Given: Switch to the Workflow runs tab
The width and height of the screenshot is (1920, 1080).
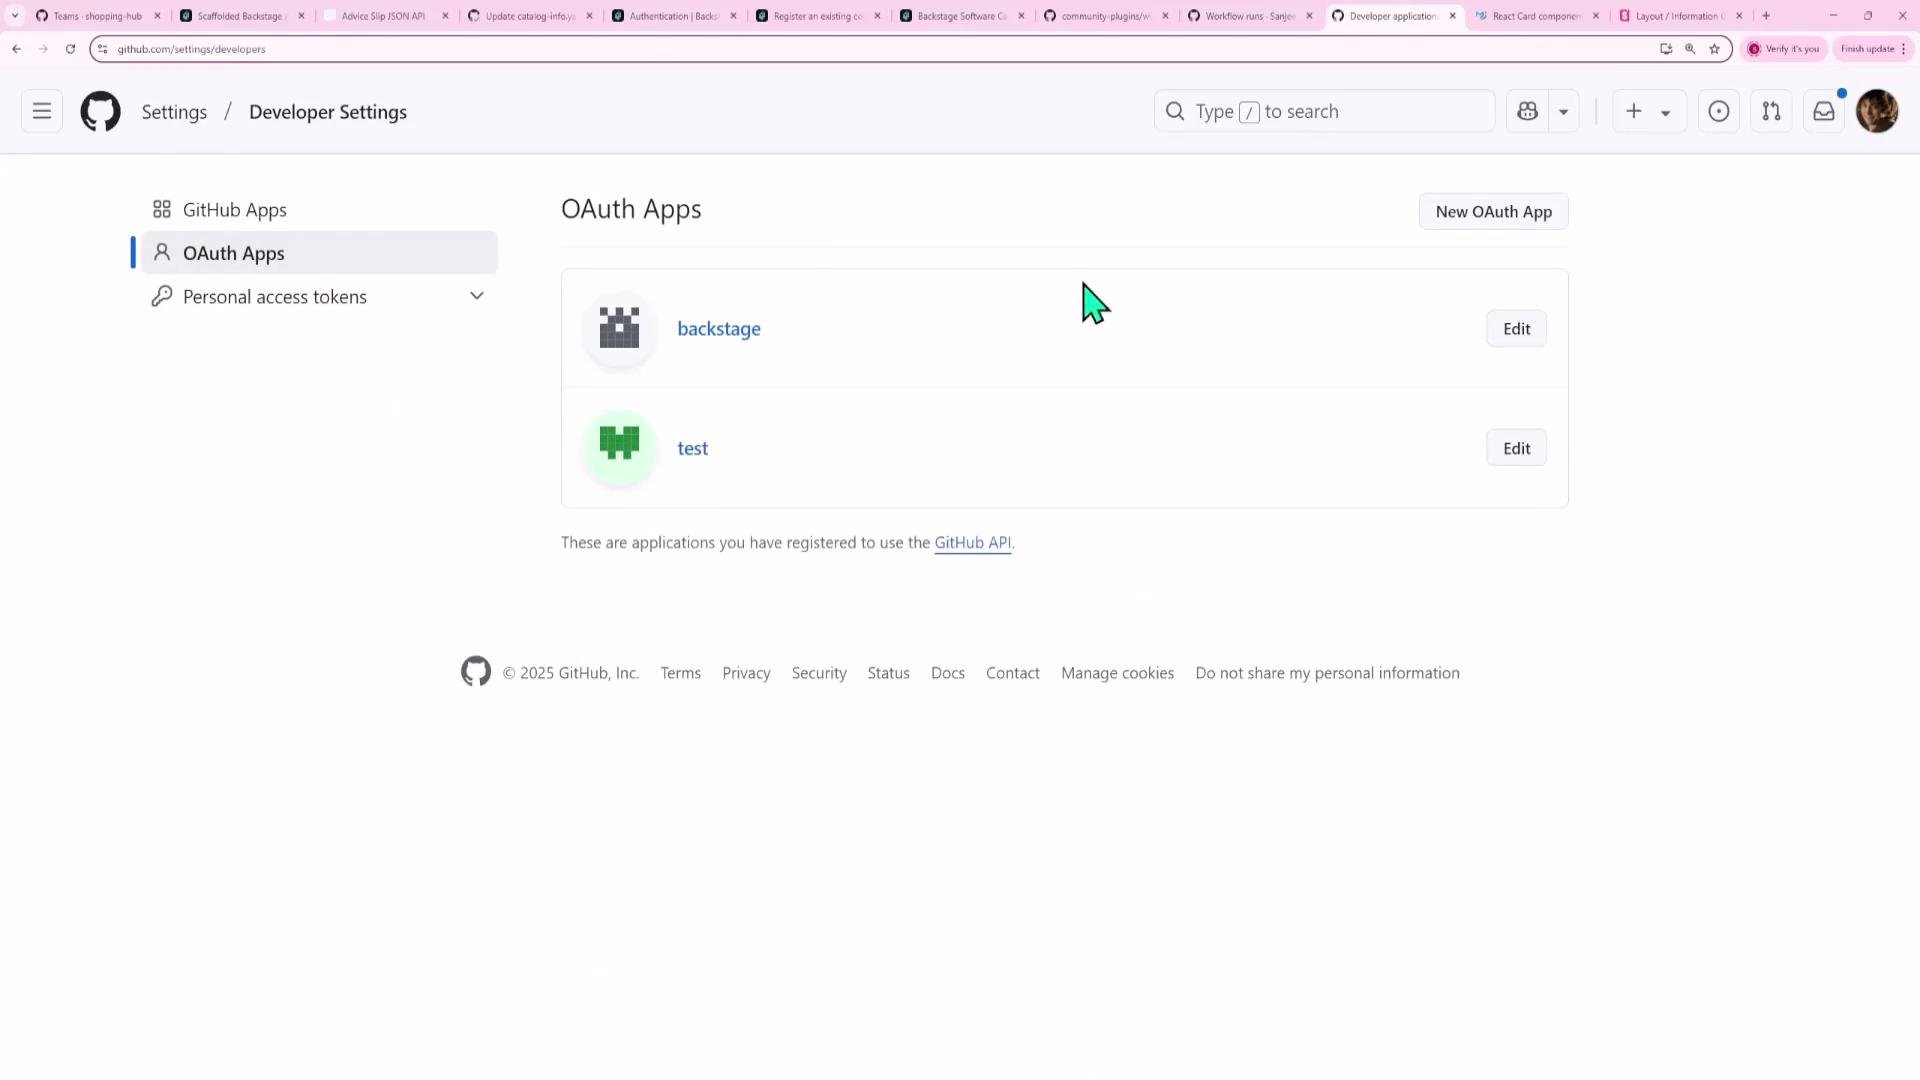Looking at the screenshot, I should tap(1249, 16).
